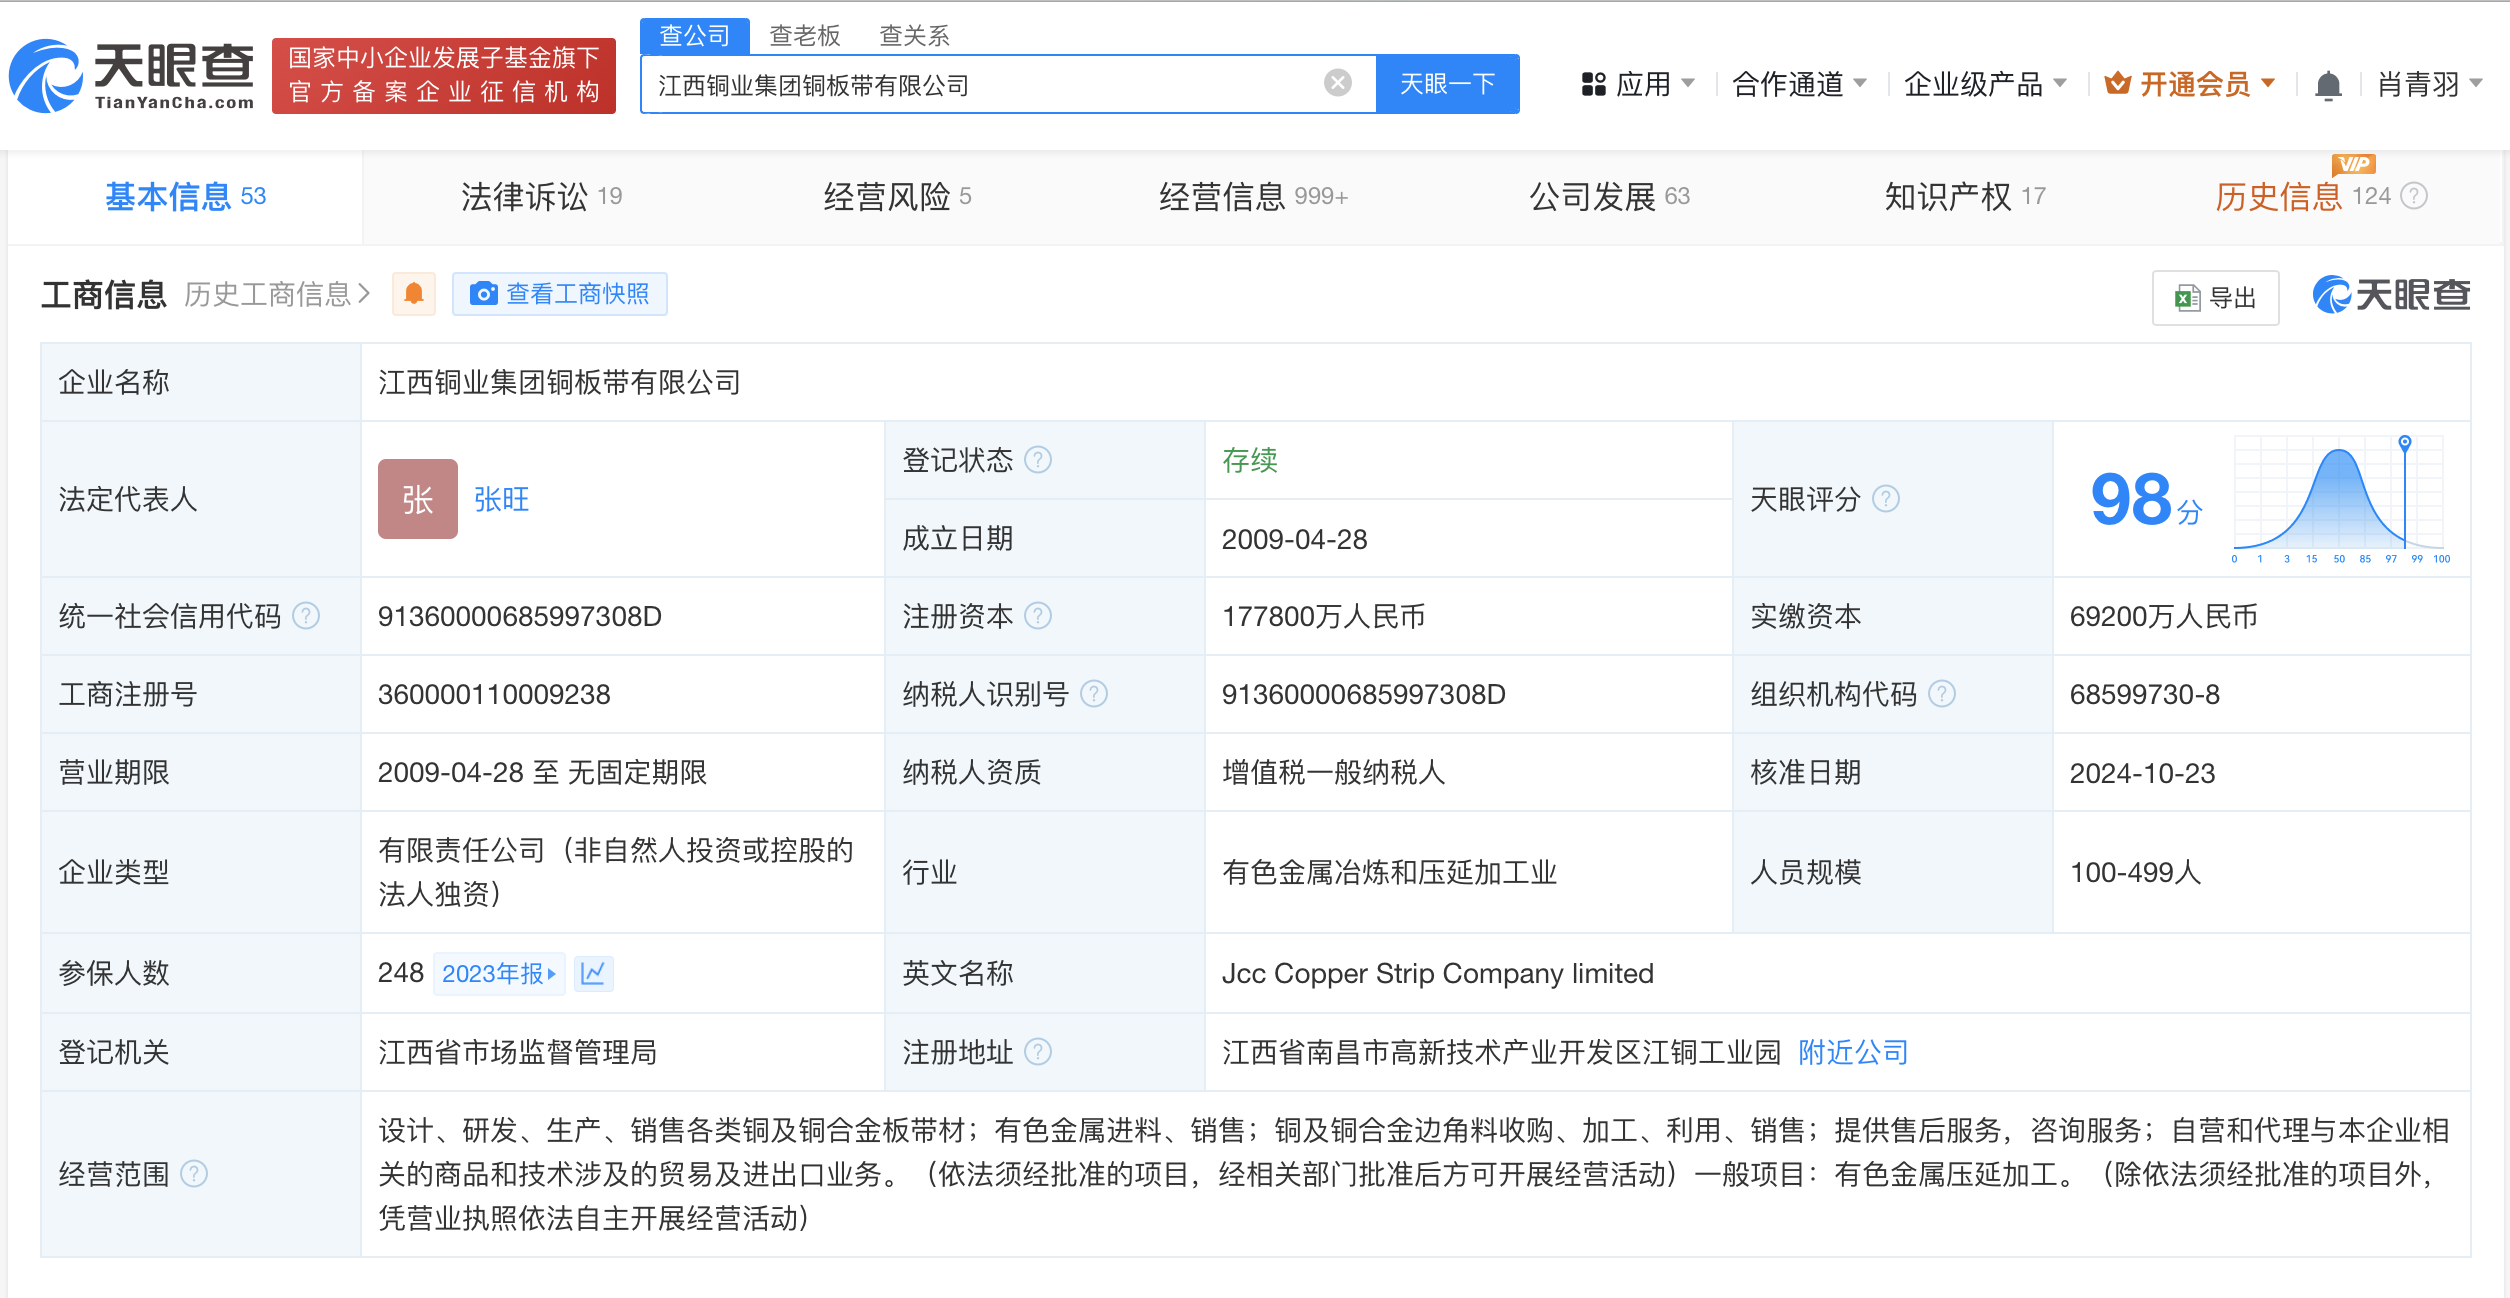Open the 经营信息 tab
The height and width of the screenshot is (1298, 2510).
1253,197
